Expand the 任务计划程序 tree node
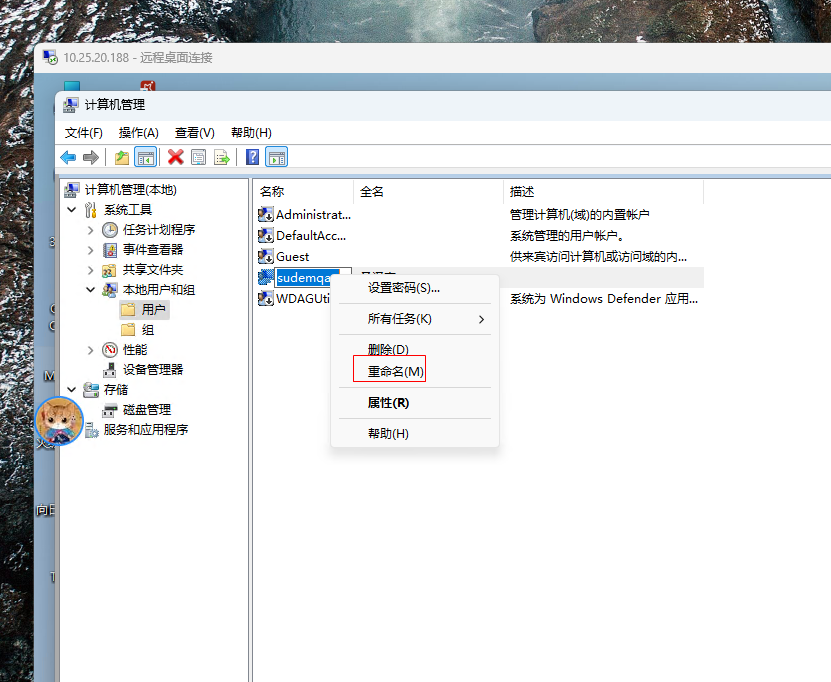The height and width of the screenshot is (682, 831). click(91, 230)
